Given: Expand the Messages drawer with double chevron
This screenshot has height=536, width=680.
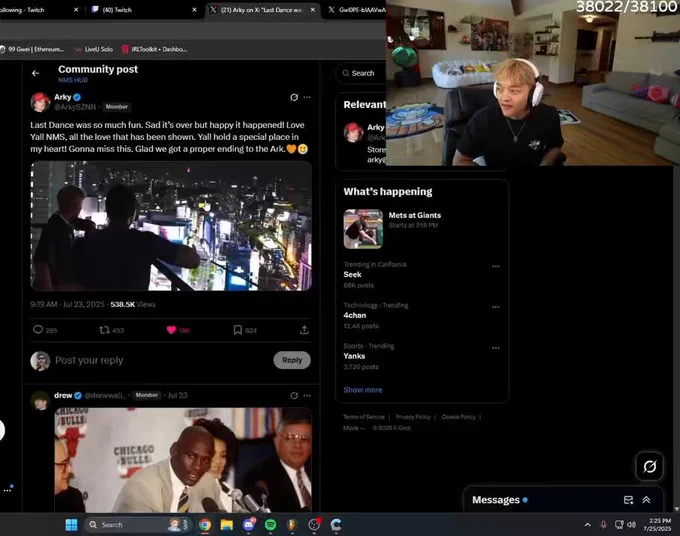Looking at the screenshot, I should [646, 500].
